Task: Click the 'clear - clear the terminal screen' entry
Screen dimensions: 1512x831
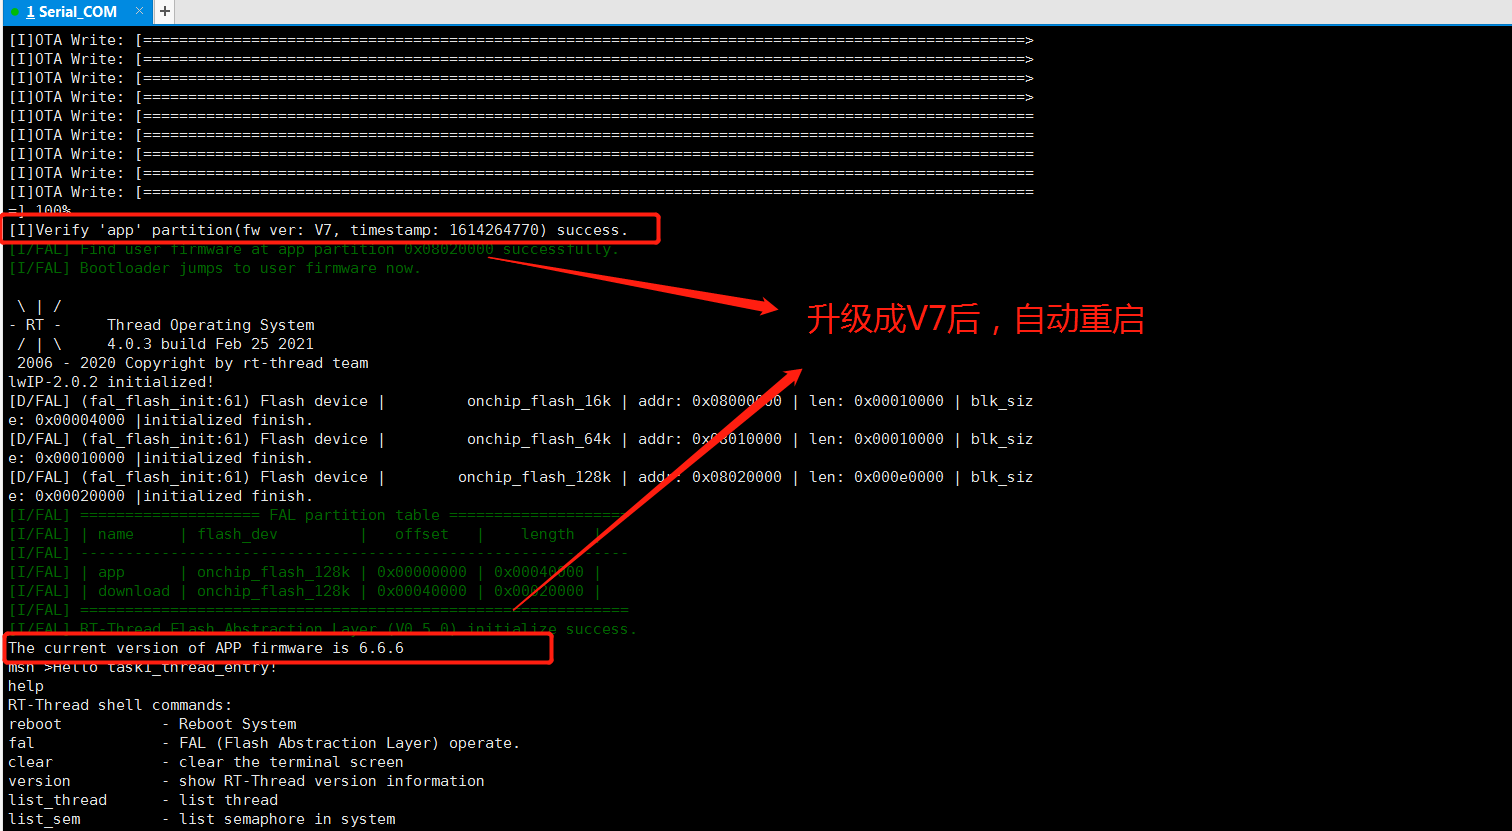Action: 206,762
